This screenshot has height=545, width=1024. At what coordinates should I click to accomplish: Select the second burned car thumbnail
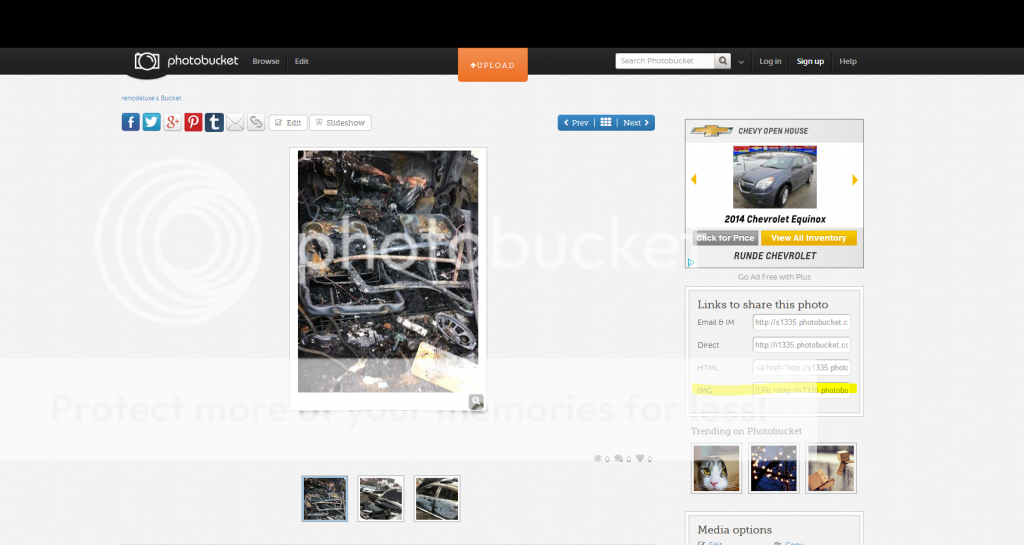coord(381,498)
